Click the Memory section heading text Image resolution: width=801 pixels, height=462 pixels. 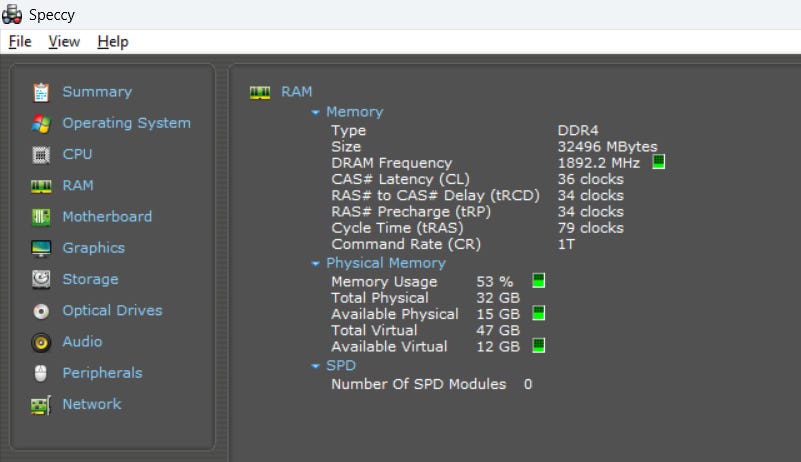pos(355,112)
